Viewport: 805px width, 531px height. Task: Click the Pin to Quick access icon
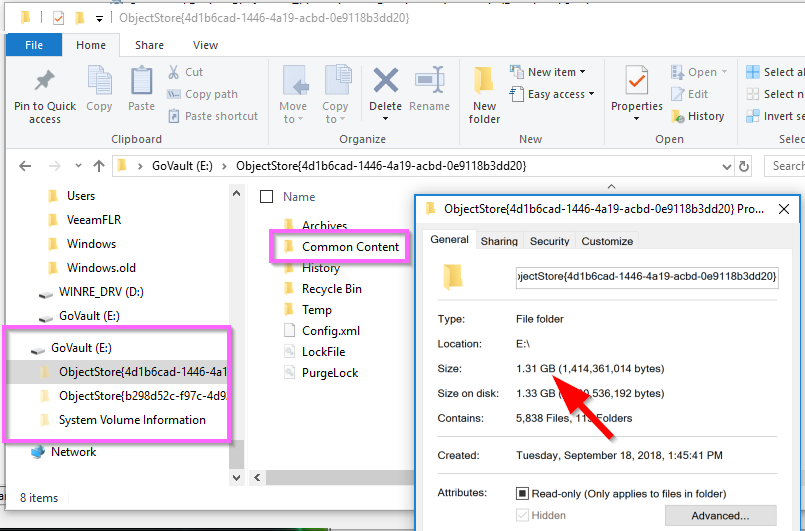(44, 81)
